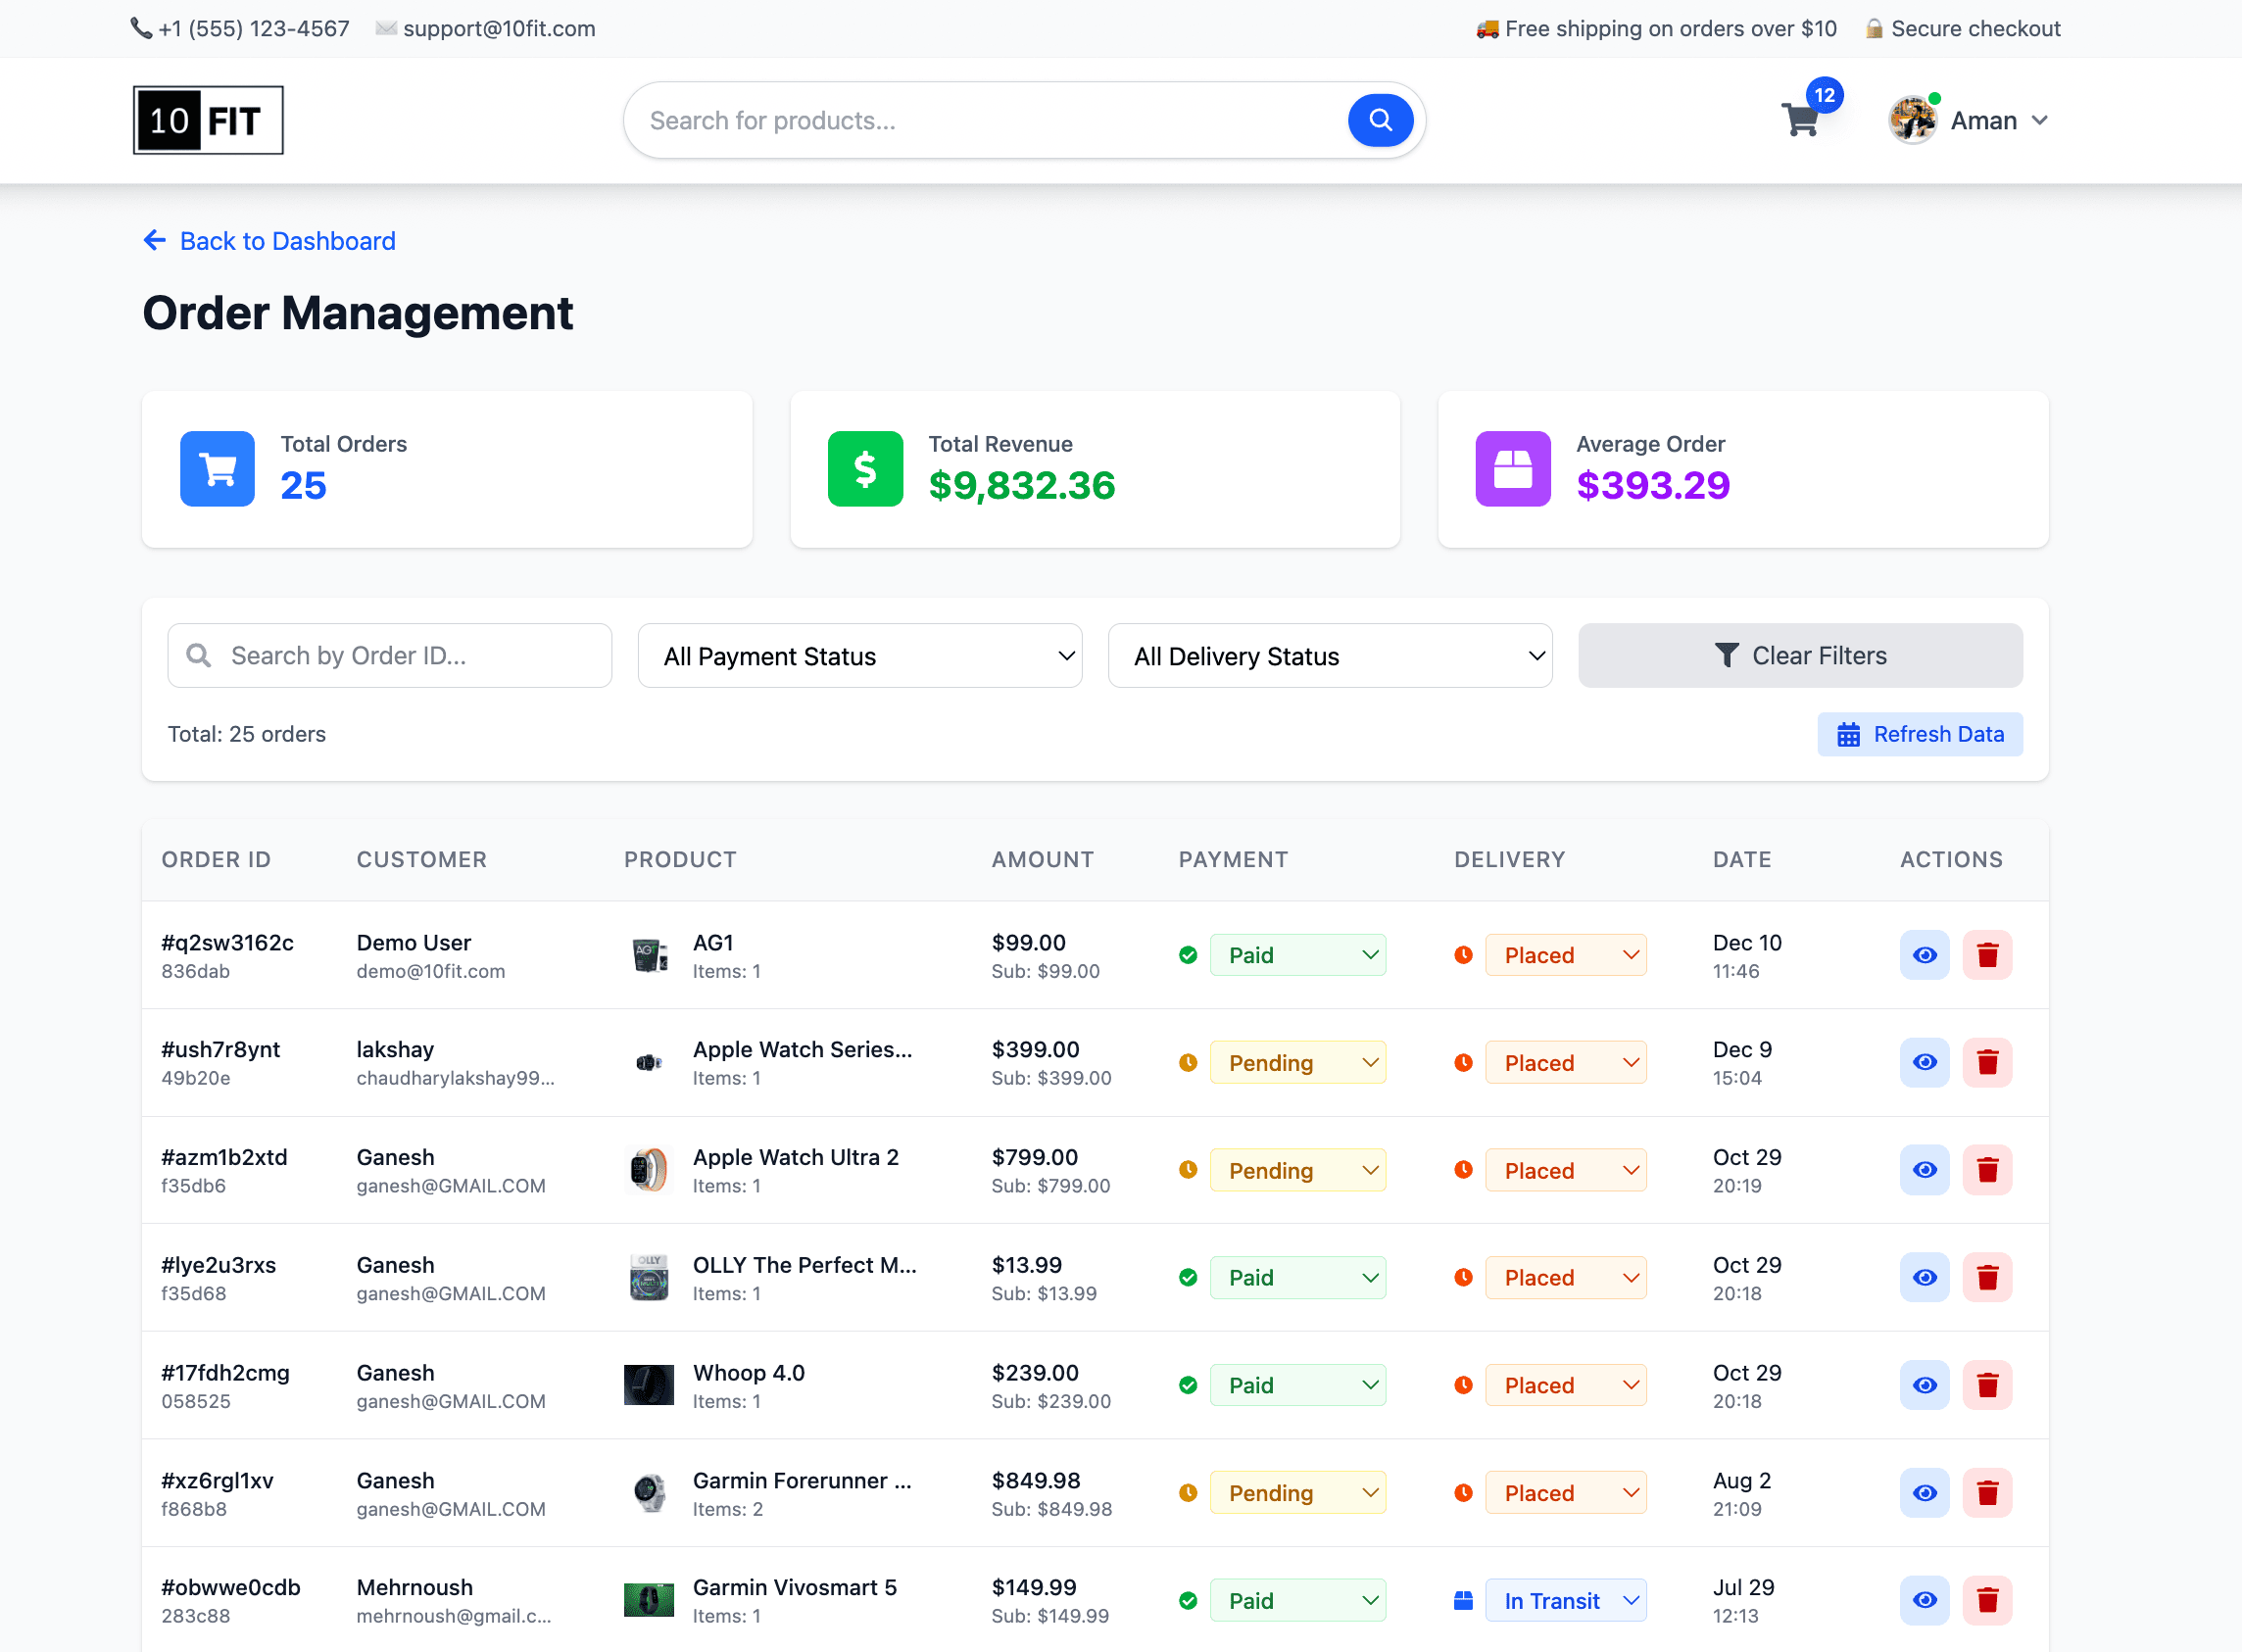Click the Aman user avatar picture

pos(1911,120)
